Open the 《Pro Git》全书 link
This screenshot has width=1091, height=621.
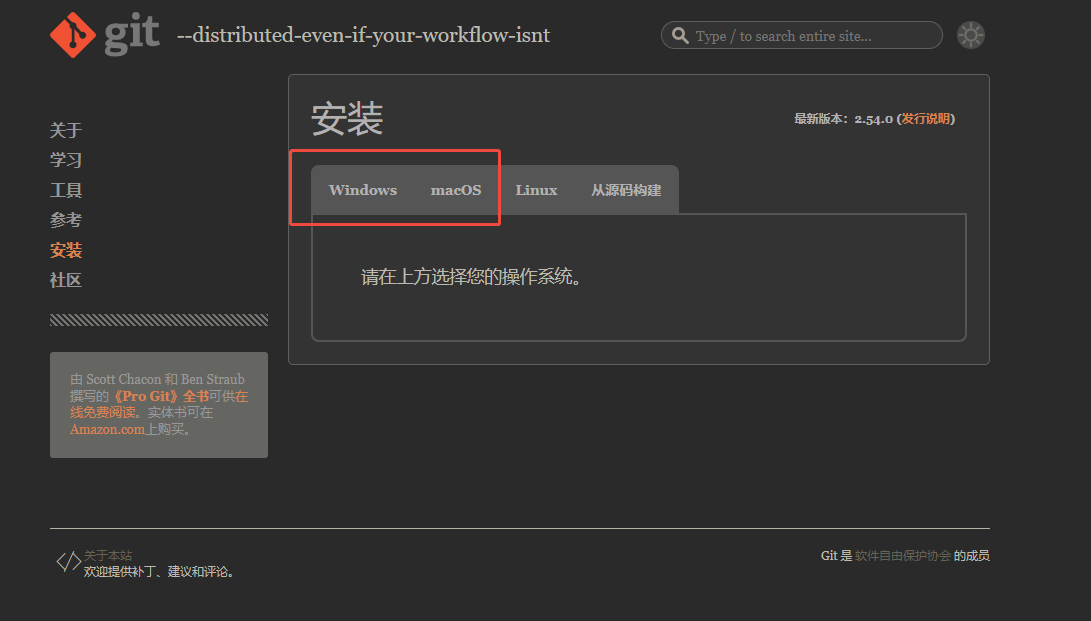point(160,396)
